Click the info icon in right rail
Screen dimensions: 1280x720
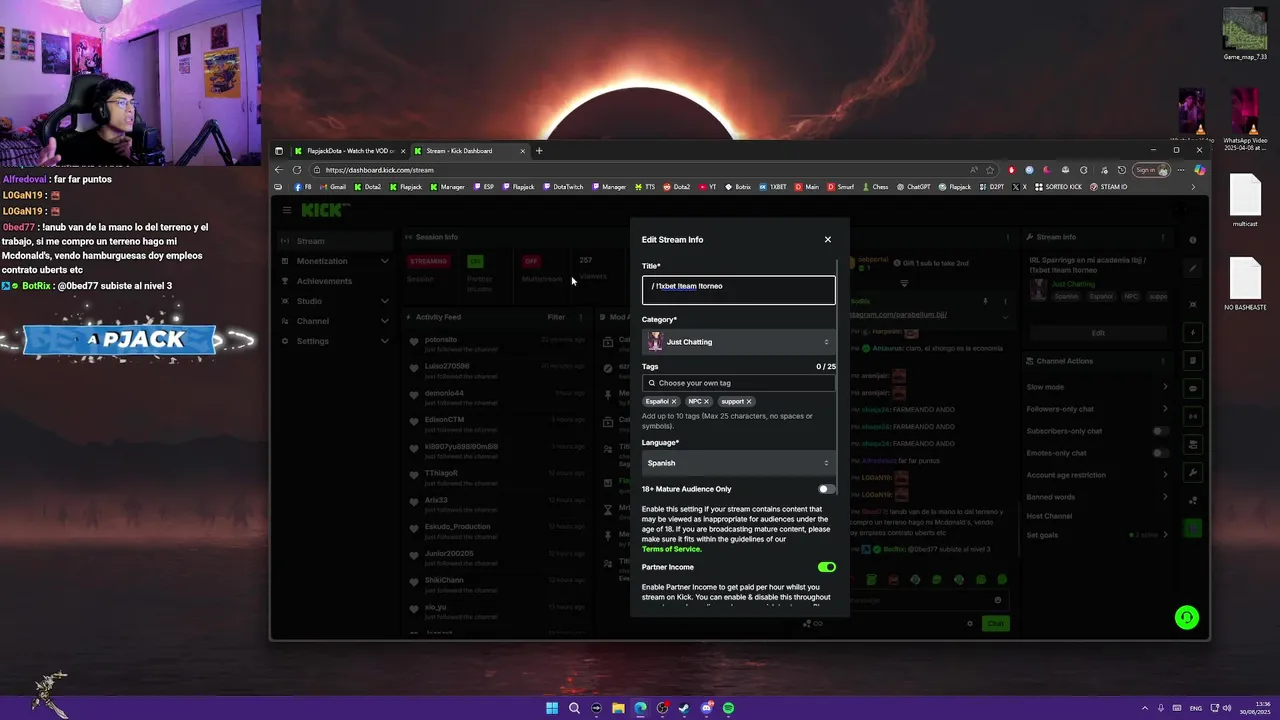click(1193, 241)
